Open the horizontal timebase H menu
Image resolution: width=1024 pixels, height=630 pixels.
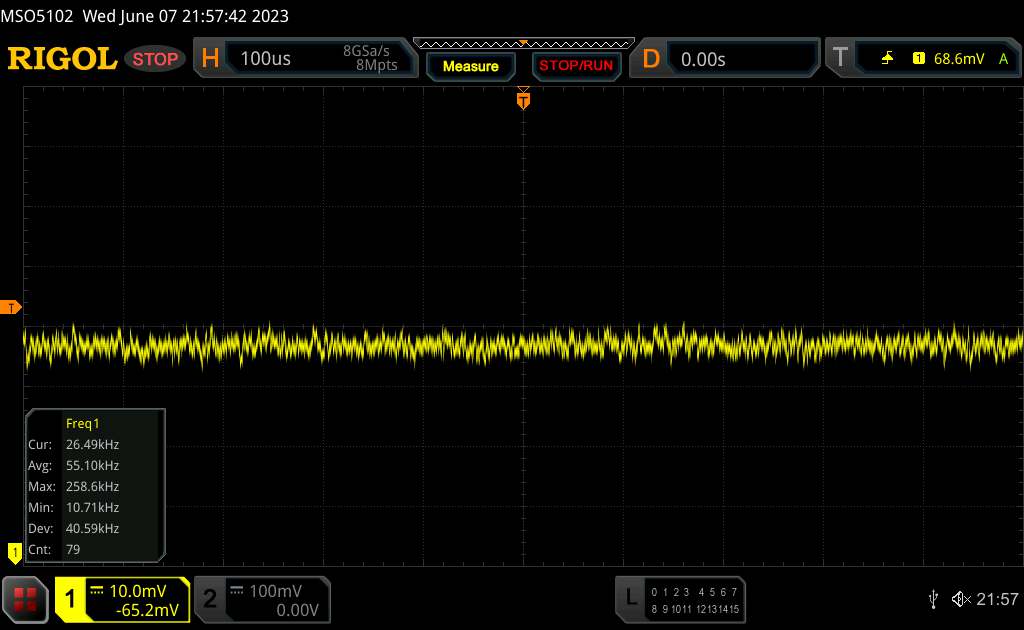[x=210, y=59]
